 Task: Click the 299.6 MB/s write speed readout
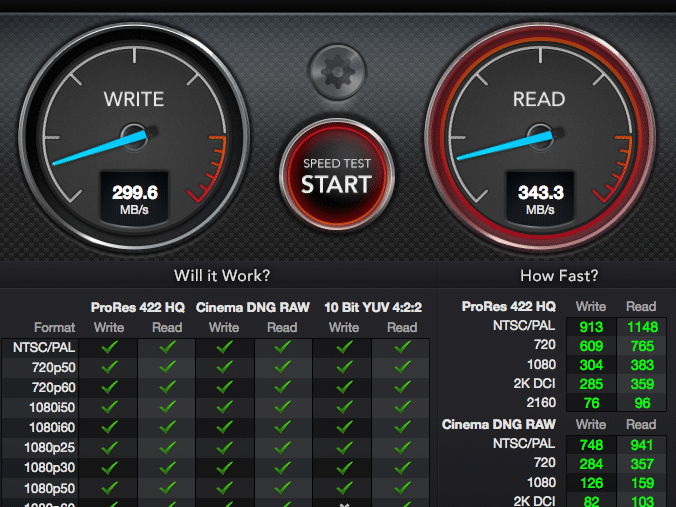(x=135, y=198)
